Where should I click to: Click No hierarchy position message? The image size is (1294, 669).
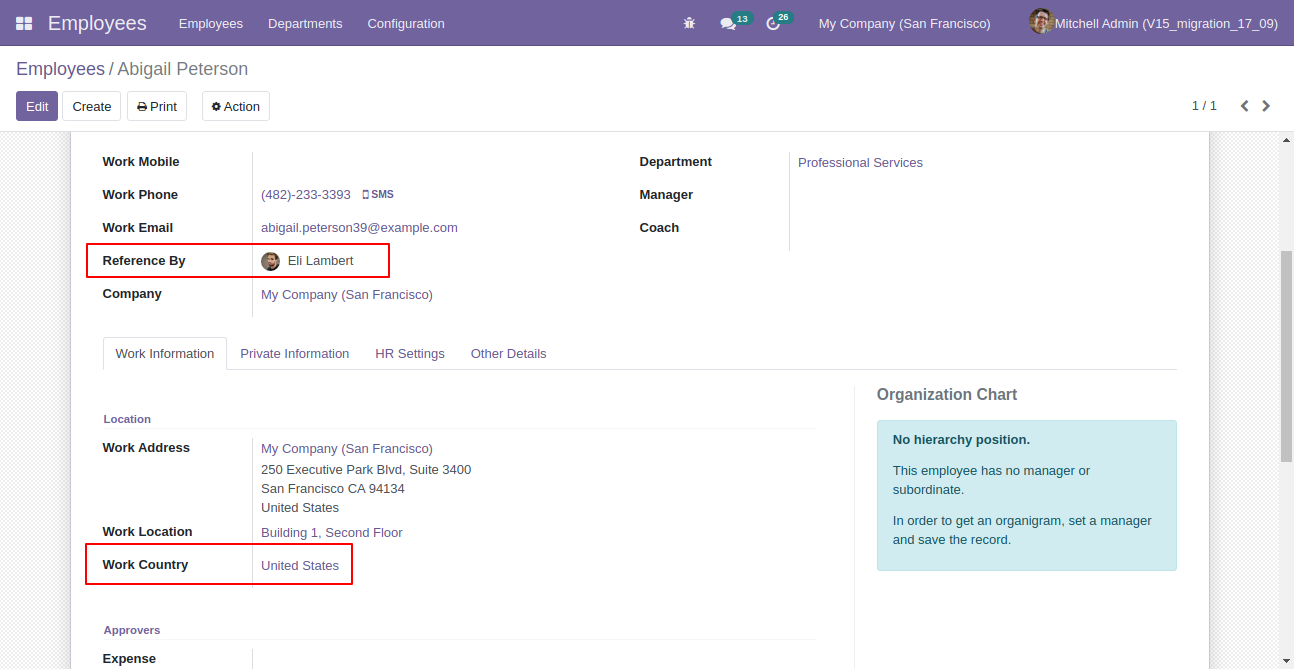coord(961,440)
